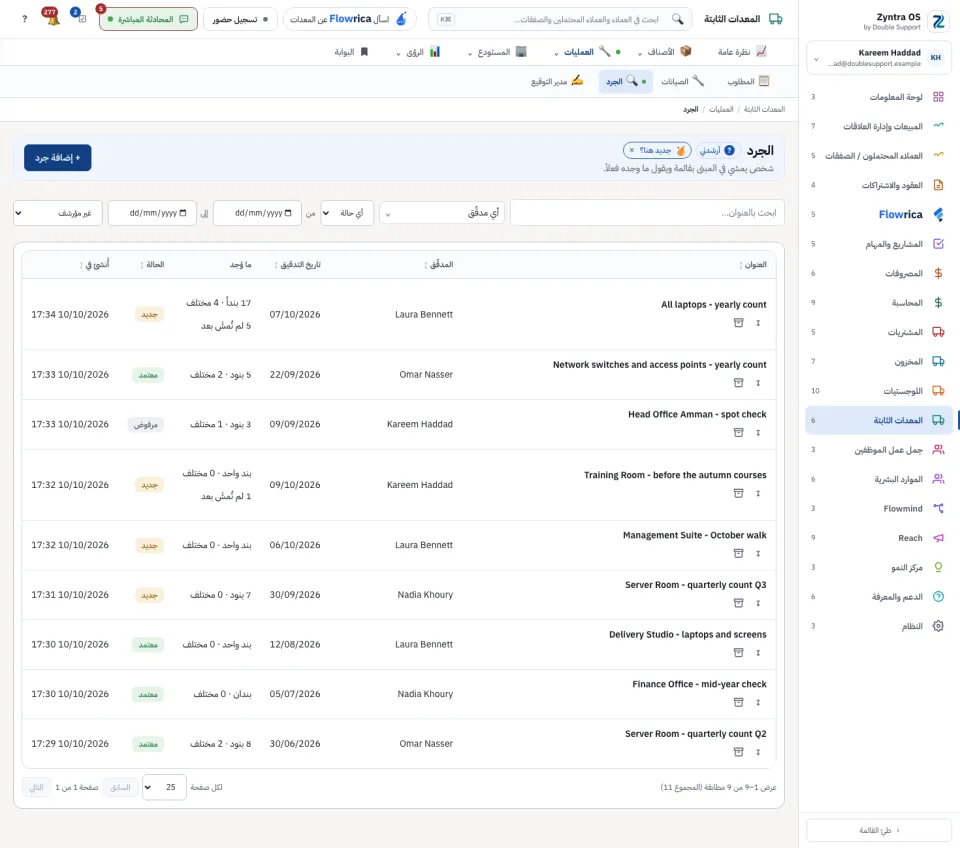Open المحاسبة from the sidebar
Image resolution: width=960 pixels, height=848 pixels.
coord(879,302)
